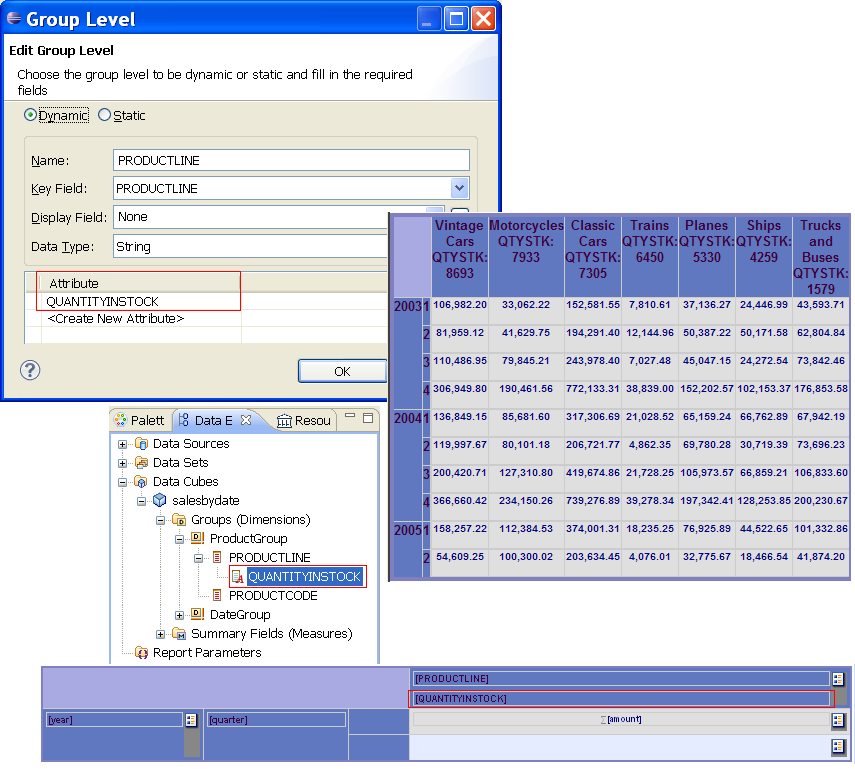Collapse the ProductGroup node

click(x=179, y=539)
